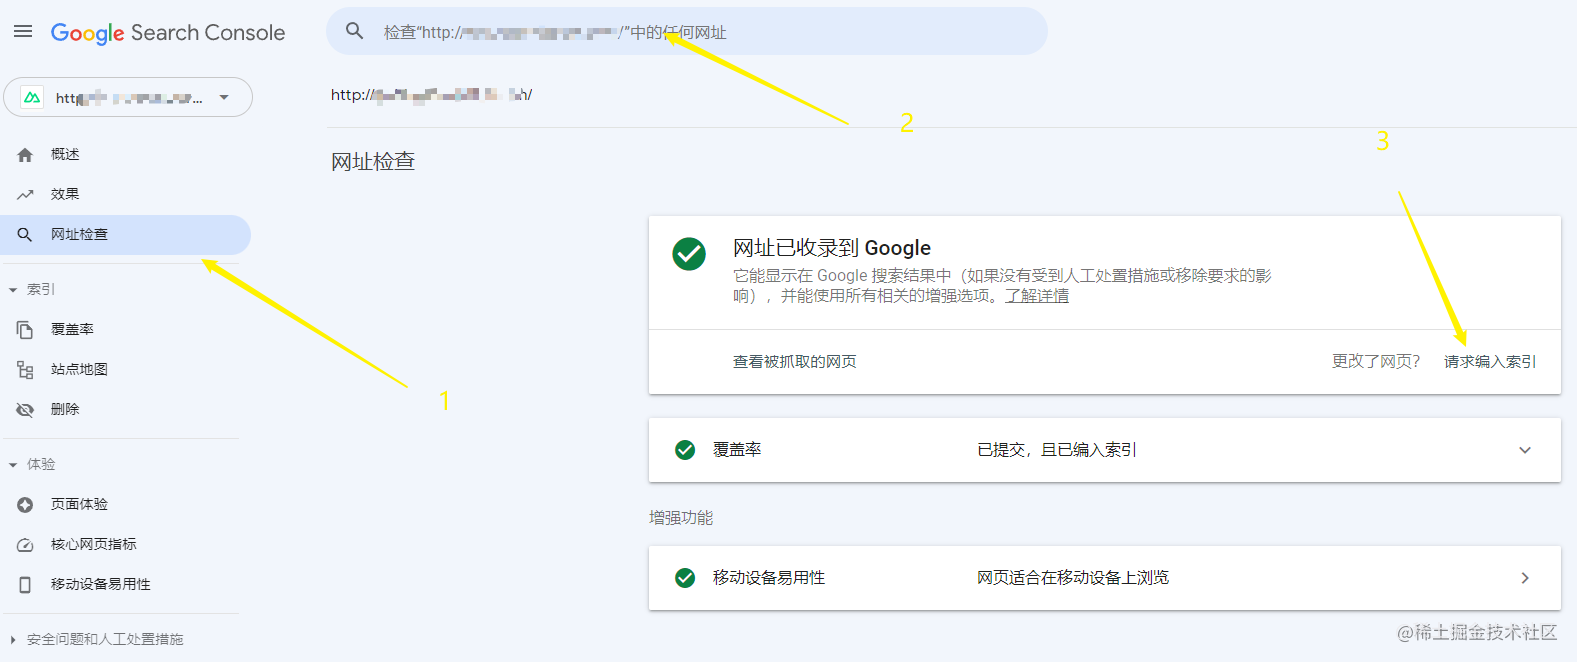Viewport: 1577px width, 662px height.
Task: Expand the 覆盖率 card chevron
Action: tap(1525, 450)
